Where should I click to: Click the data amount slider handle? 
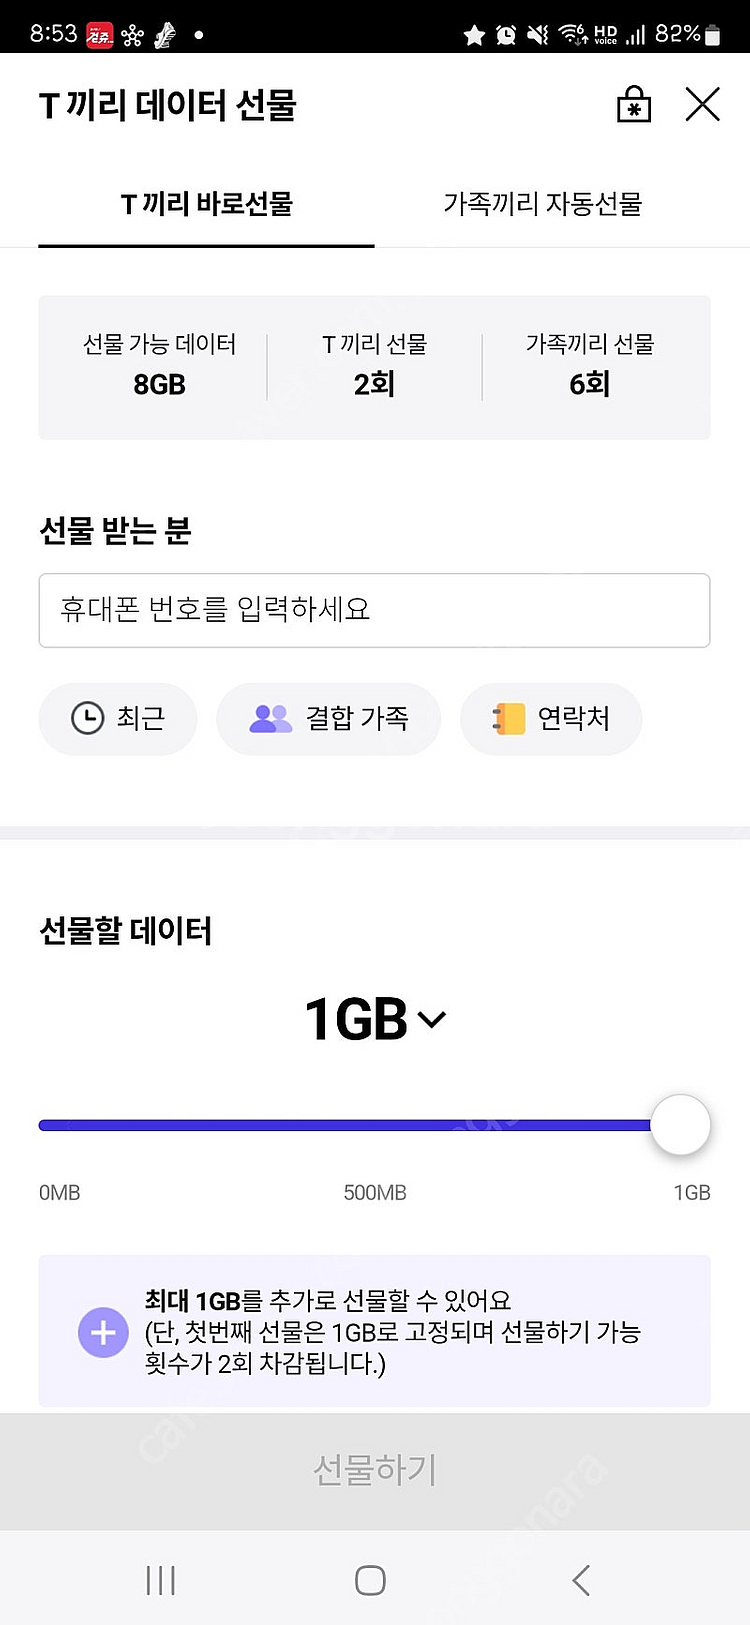point(680,1125)
